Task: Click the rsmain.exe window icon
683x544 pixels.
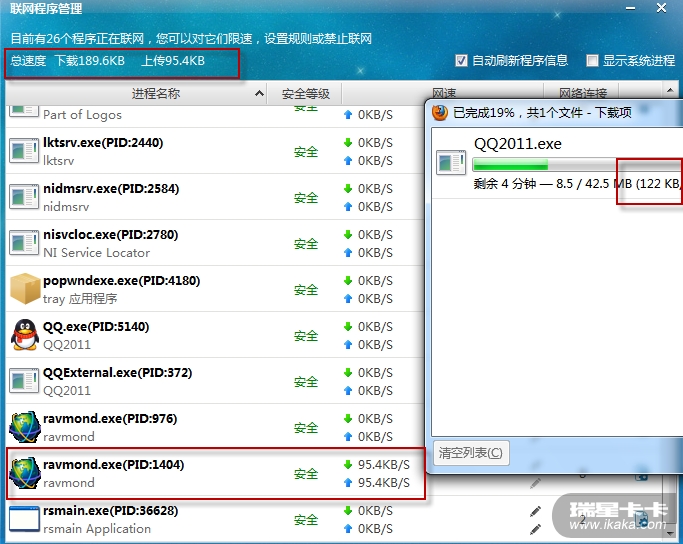Action: [x=24, y=518]
